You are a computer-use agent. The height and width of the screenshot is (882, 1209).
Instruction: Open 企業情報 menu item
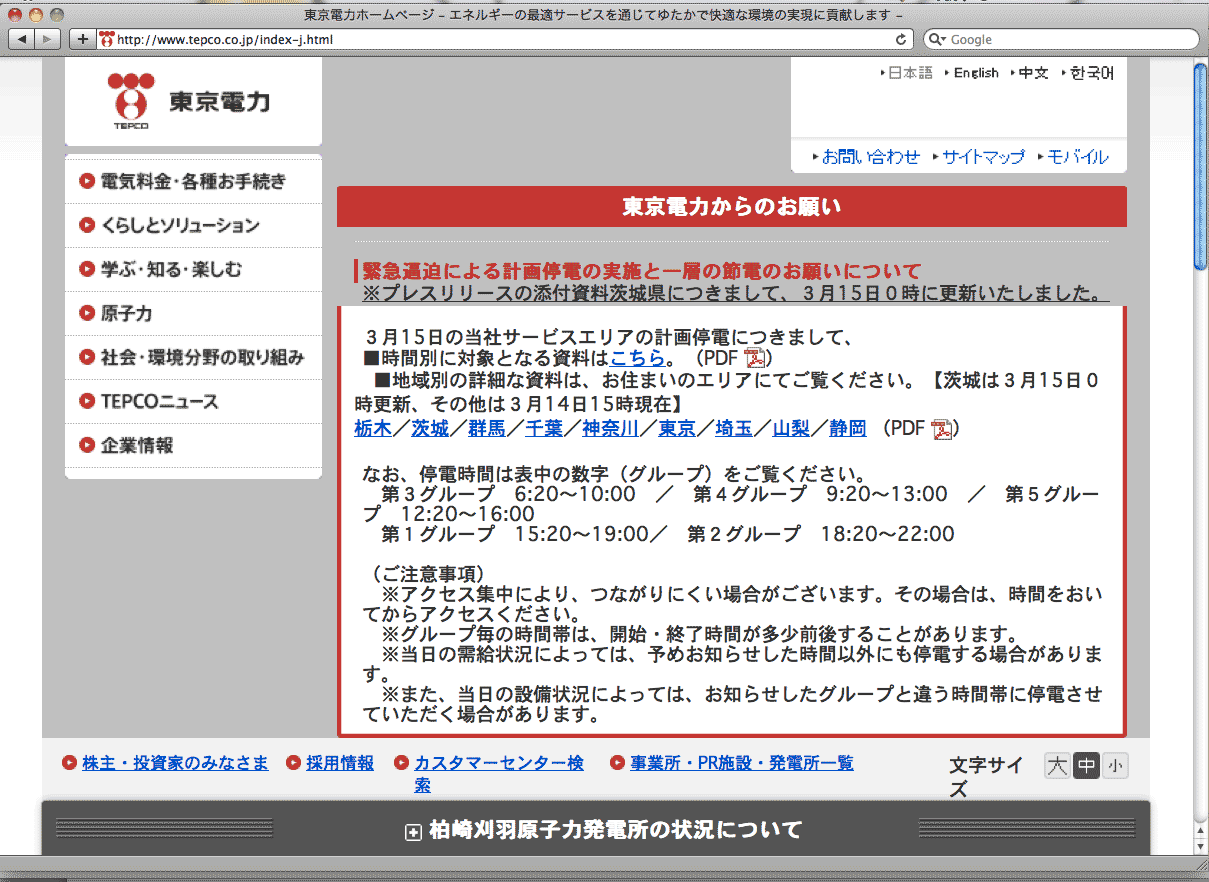193,445
